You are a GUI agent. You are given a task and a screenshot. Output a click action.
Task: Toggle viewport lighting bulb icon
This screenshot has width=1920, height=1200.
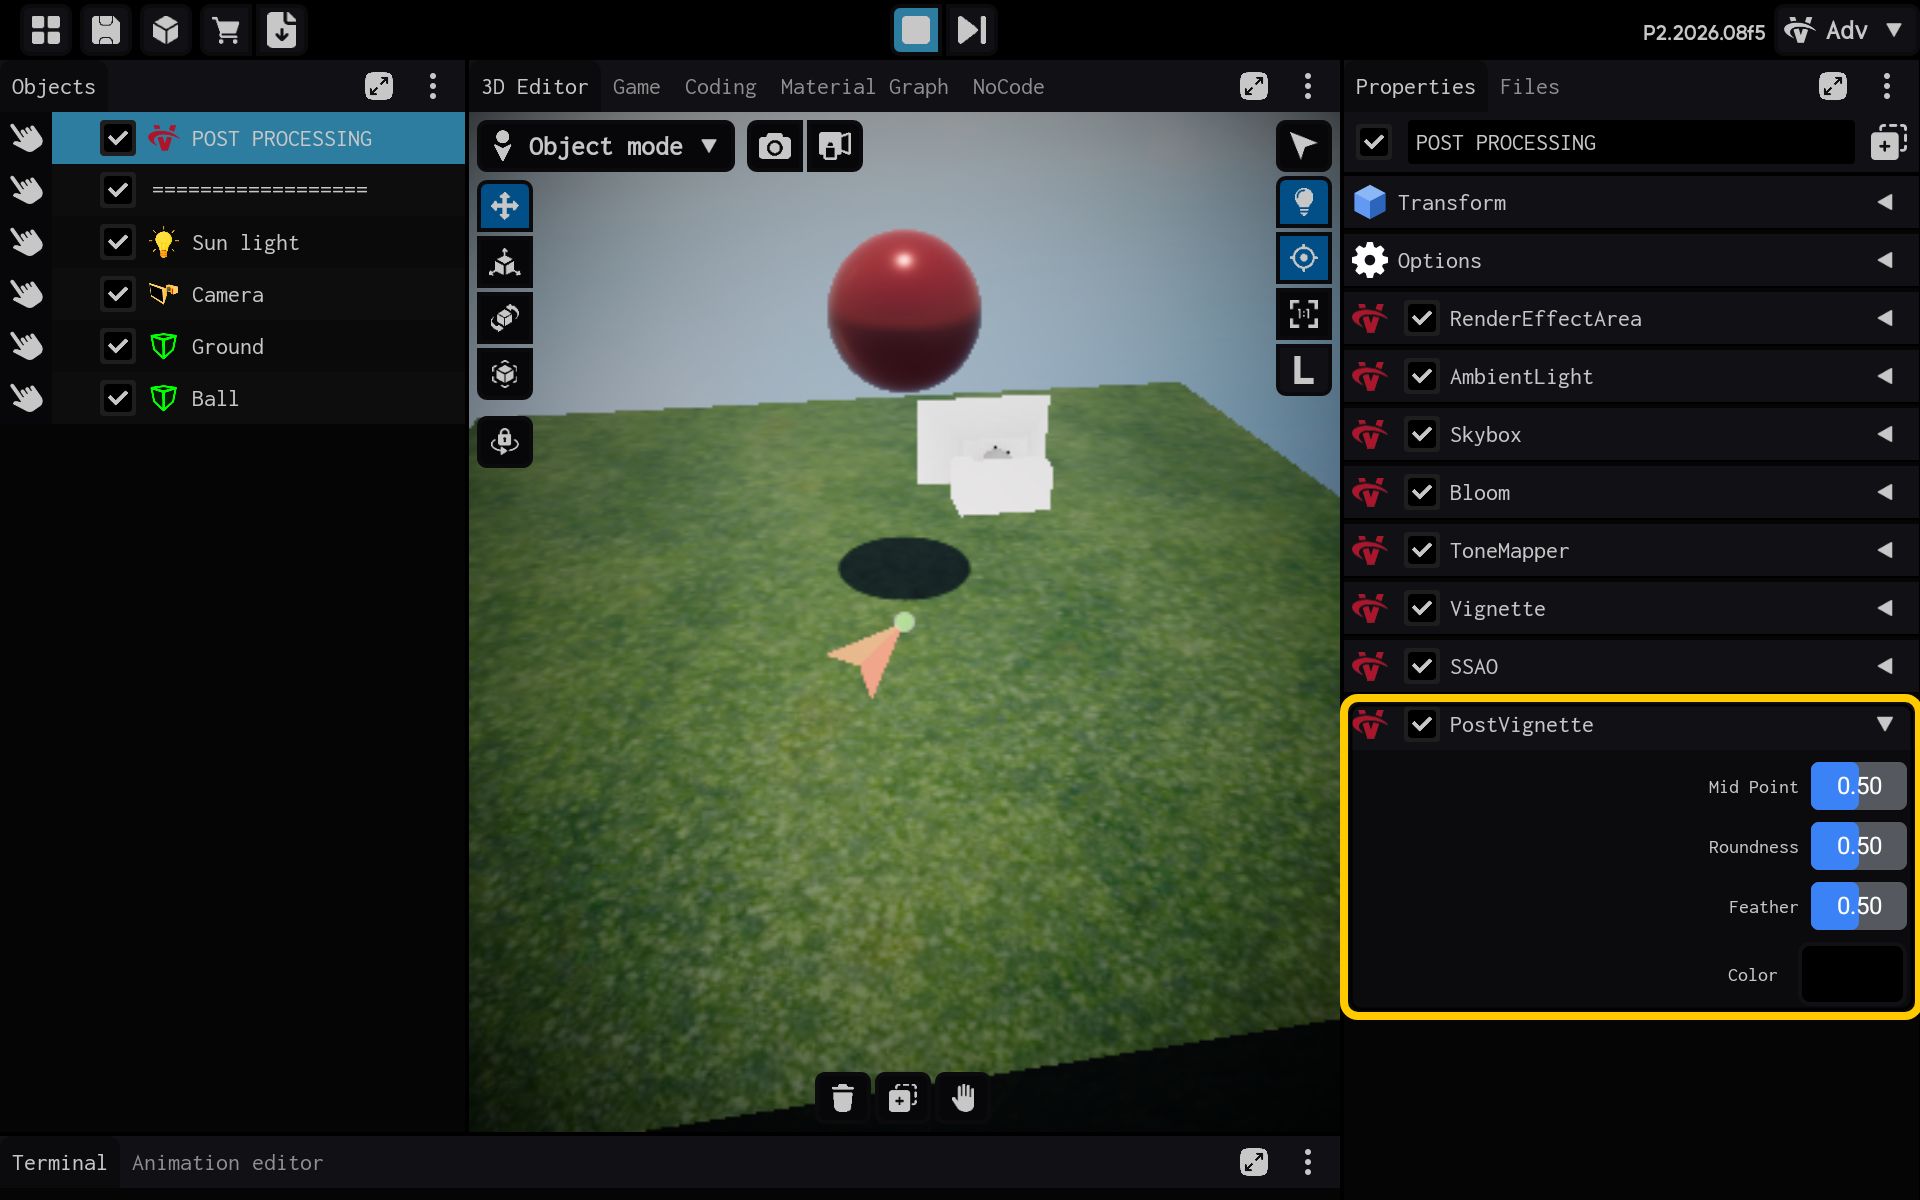[1304, 202]
